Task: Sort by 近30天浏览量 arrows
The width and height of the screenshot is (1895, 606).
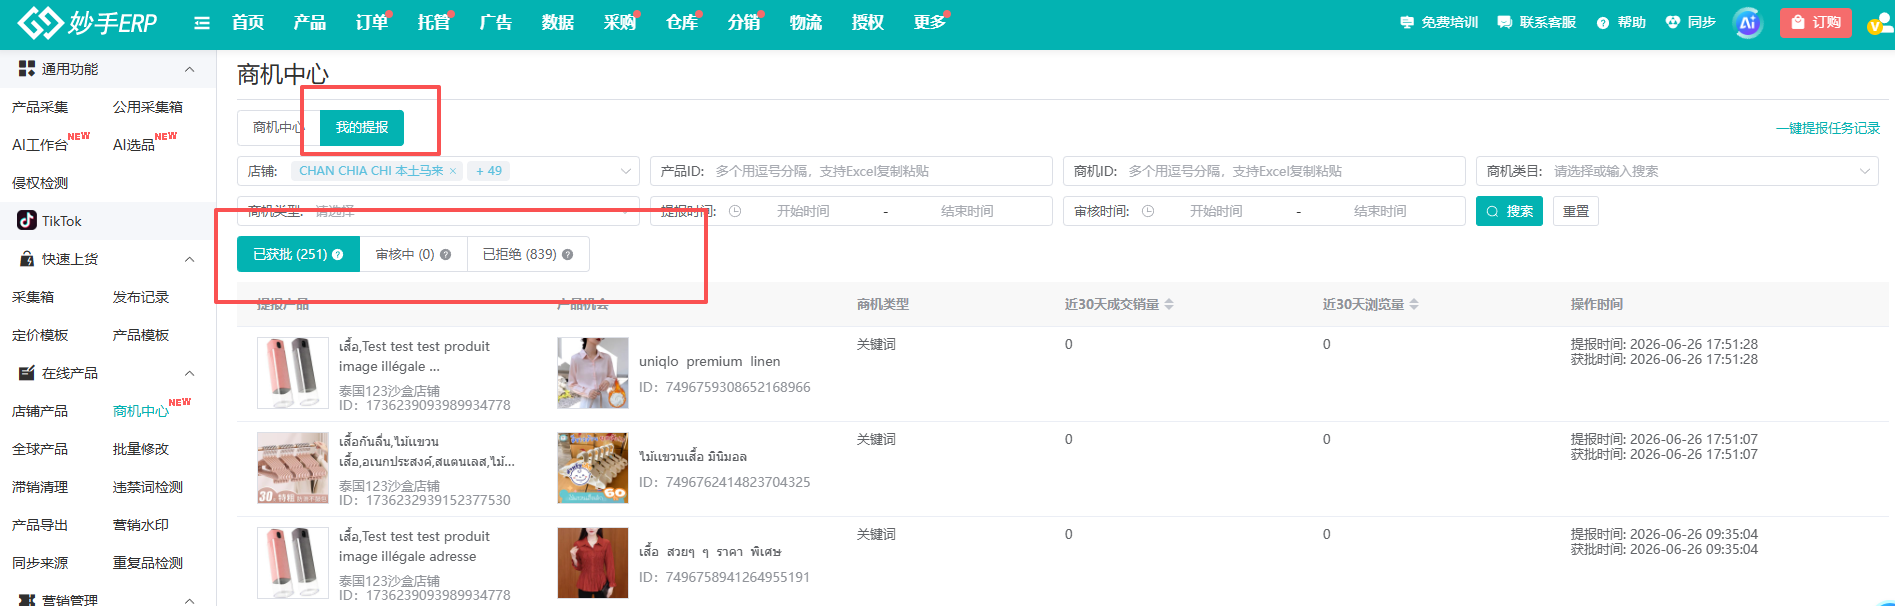Action: pos(1414,304)
